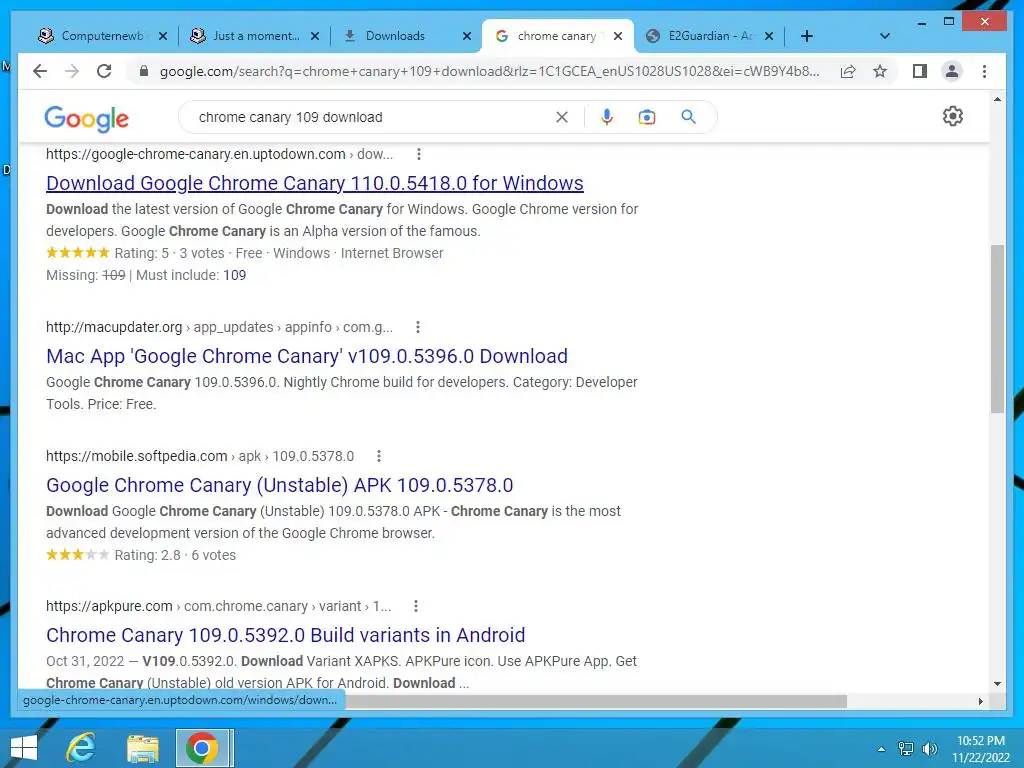Open Mac App Google Chrome Canary v109 link
The height and width of the screenshot is (768, 1024).
[x=307, y=357]
